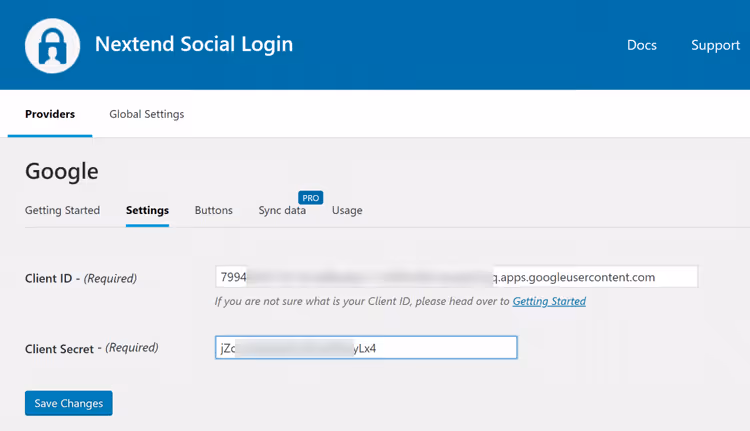Viewport: 750px width, 431px height.
Task: Click the Client ID - (Required) label
Action: click(x=81, y=278)
